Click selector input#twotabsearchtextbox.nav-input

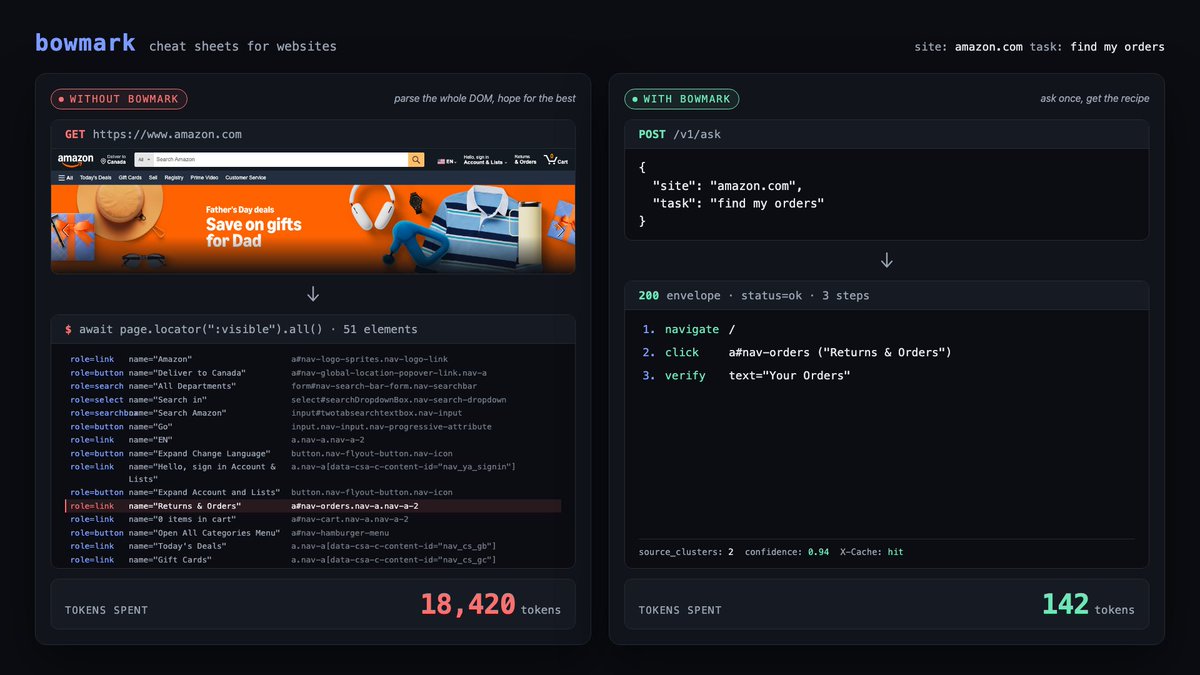point(377,413)
